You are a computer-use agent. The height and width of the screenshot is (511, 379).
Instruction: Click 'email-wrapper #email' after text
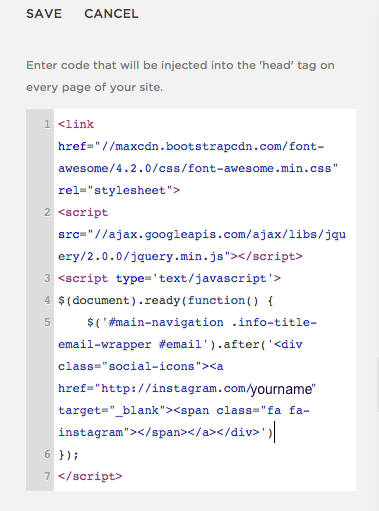(x=180, y=345)
